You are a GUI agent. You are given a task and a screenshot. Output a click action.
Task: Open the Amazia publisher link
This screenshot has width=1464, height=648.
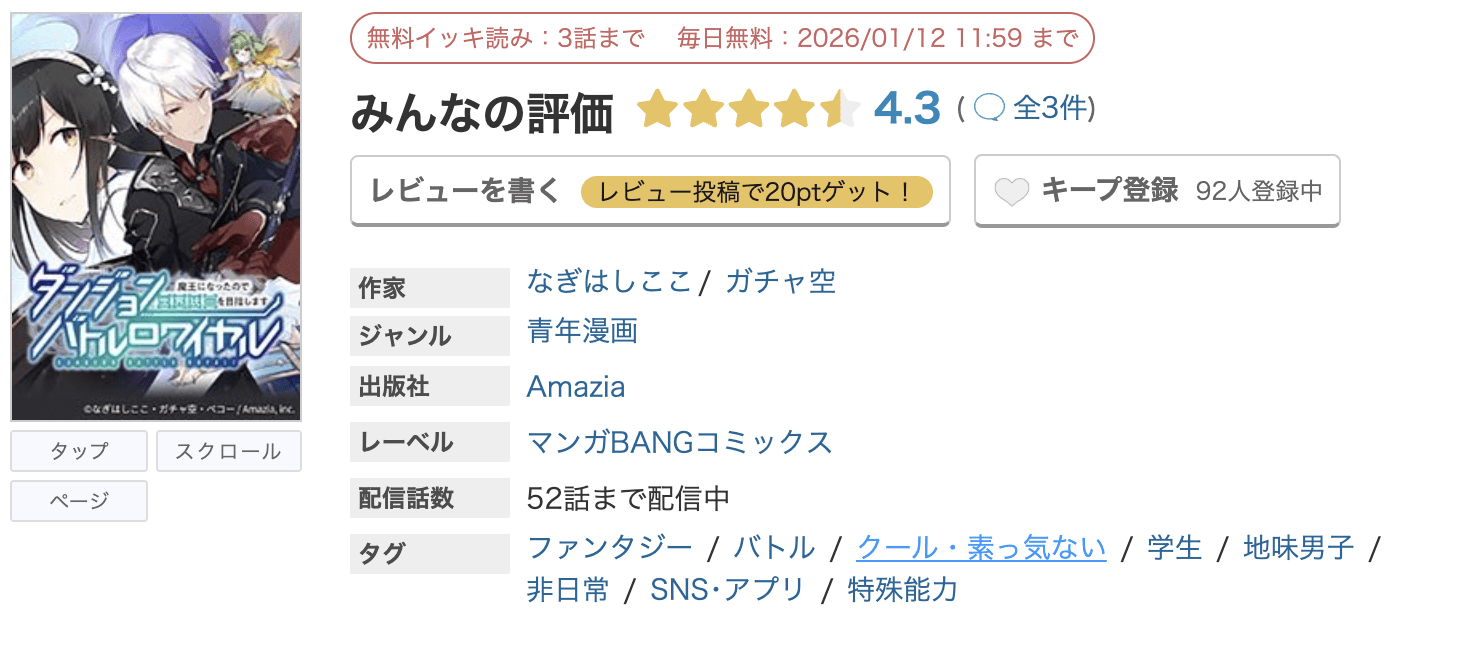click(576, 387)
